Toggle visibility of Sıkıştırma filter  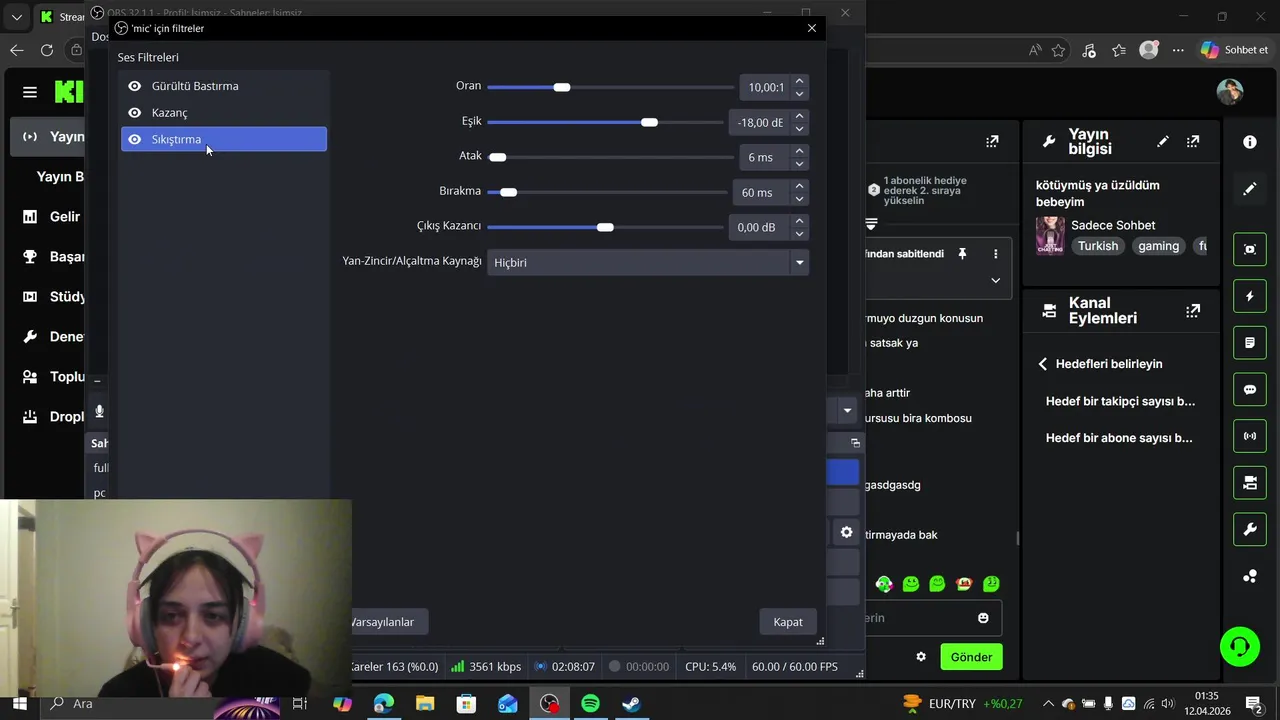click(x=135, y=139)
